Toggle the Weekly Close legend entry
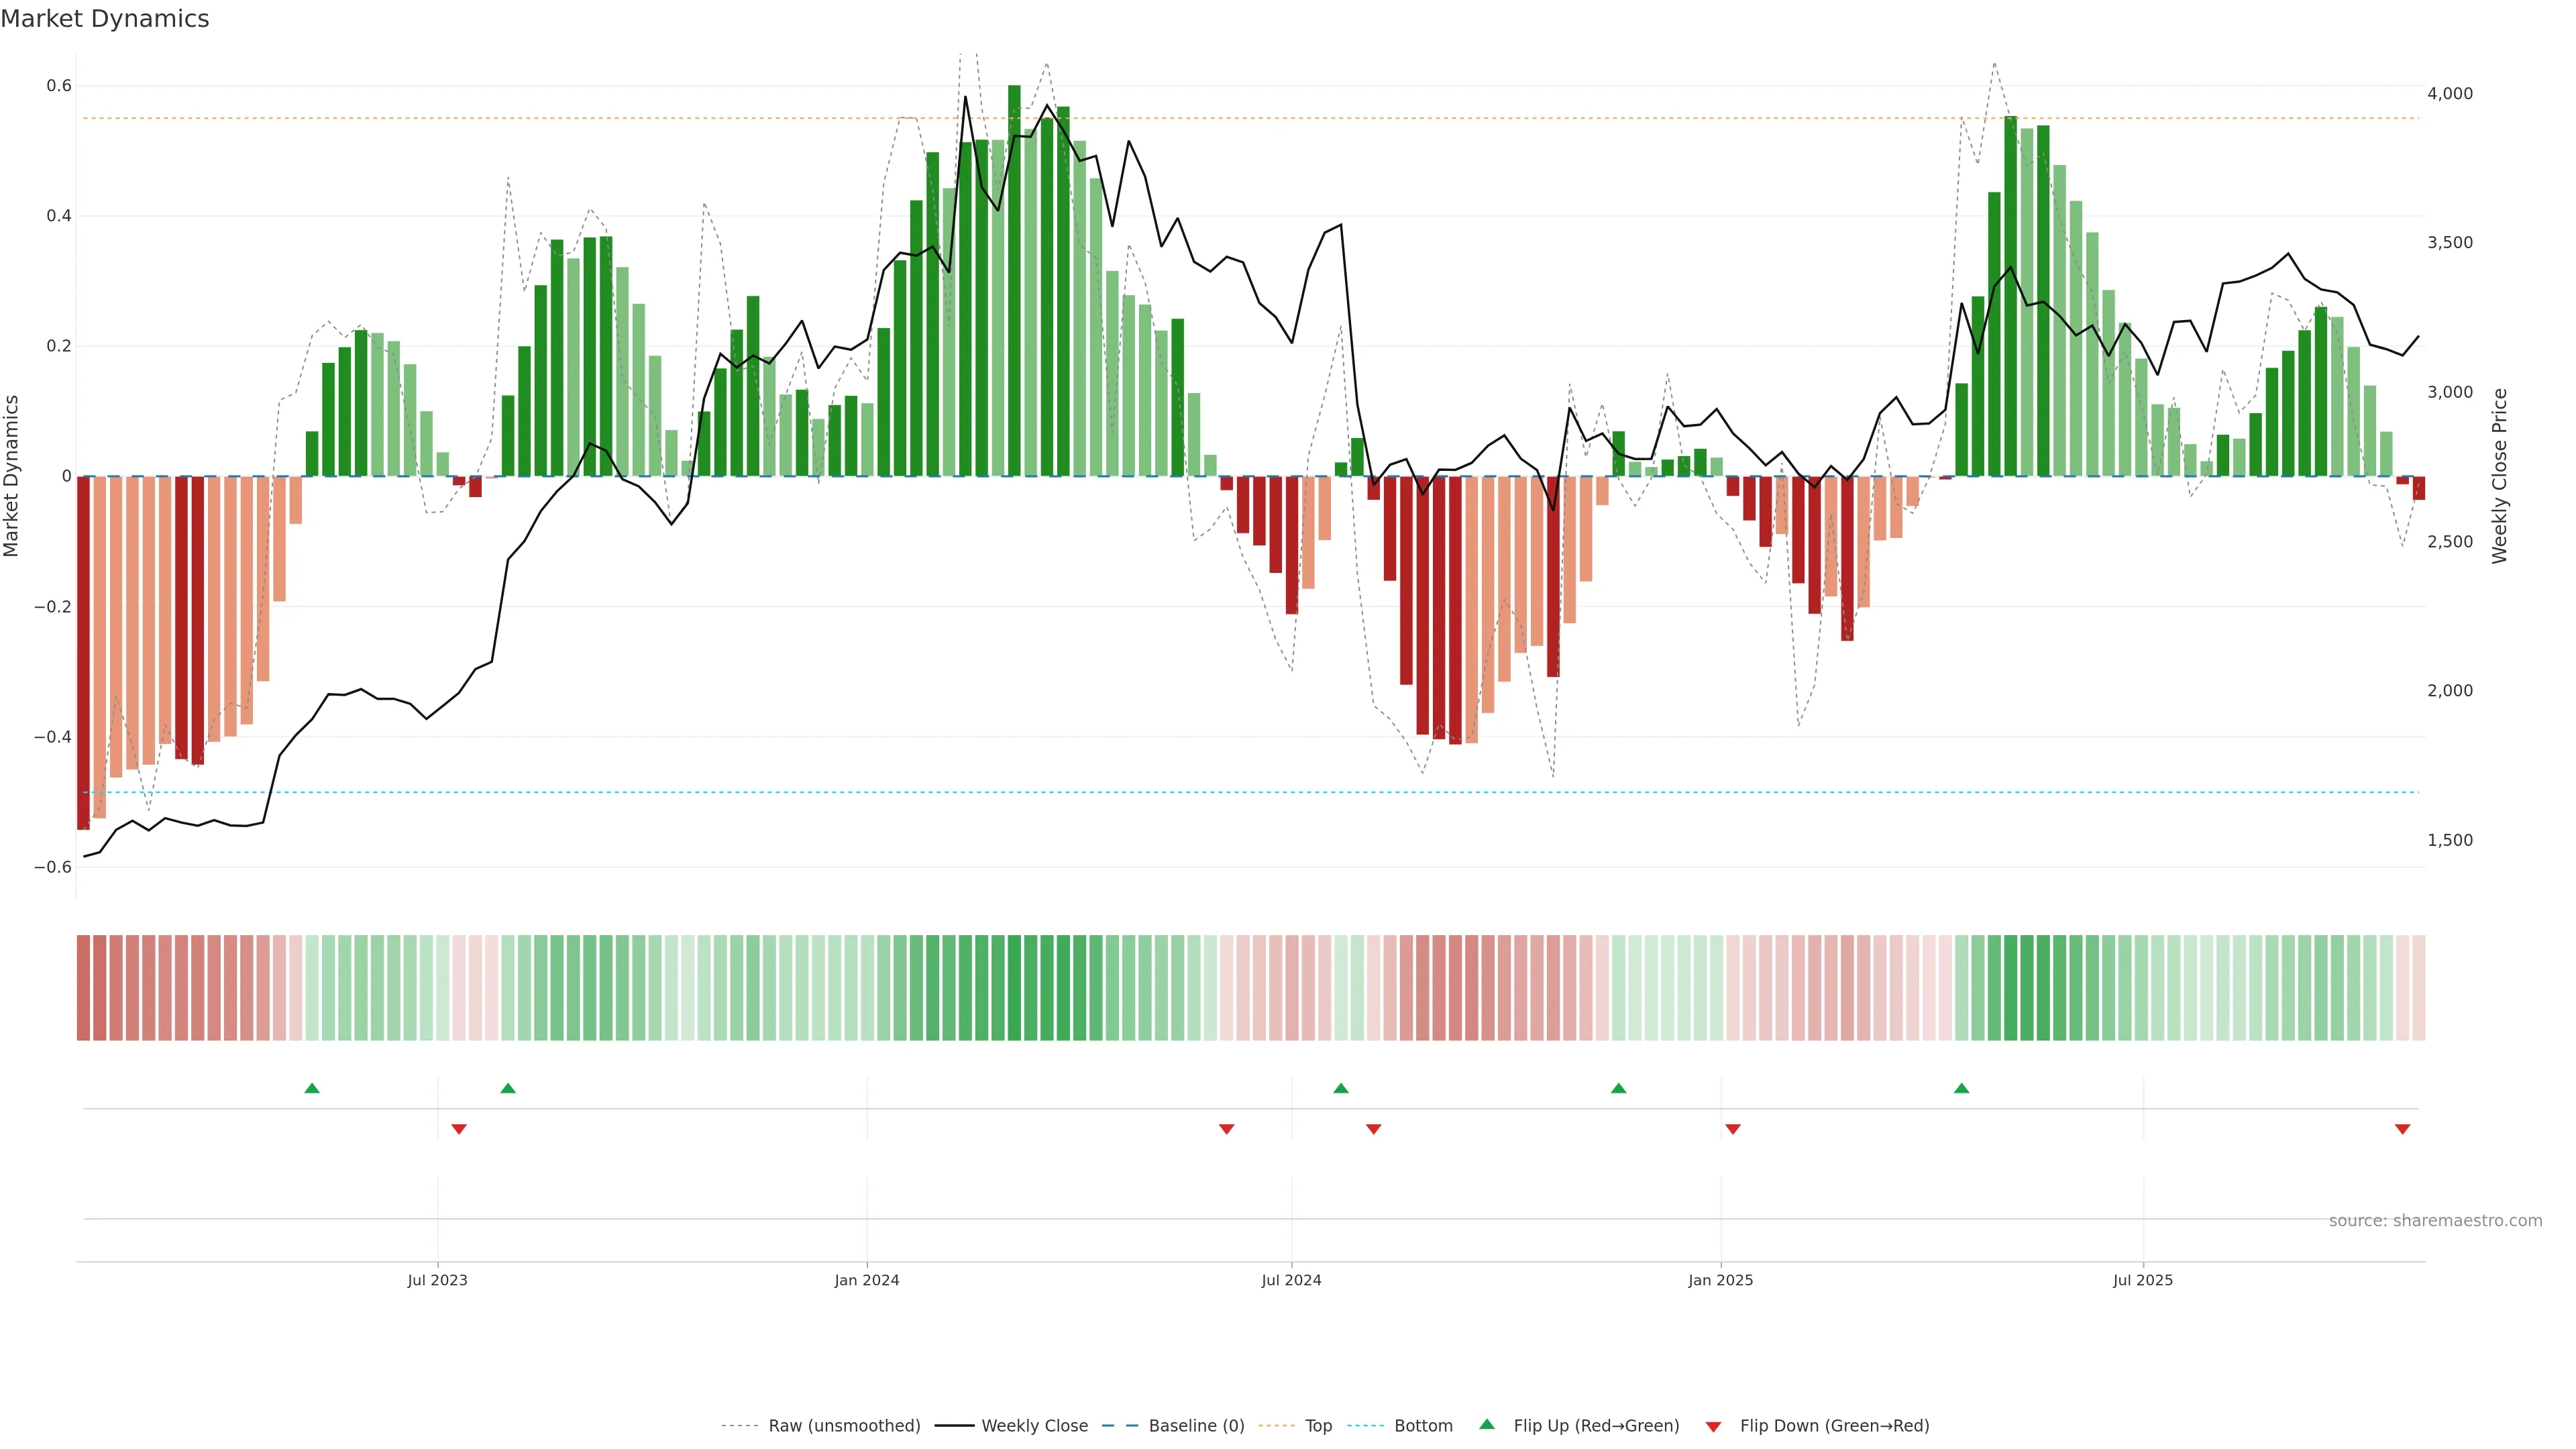The height and width of the screenshot is (1449, 2576). pos(1034,1426)
